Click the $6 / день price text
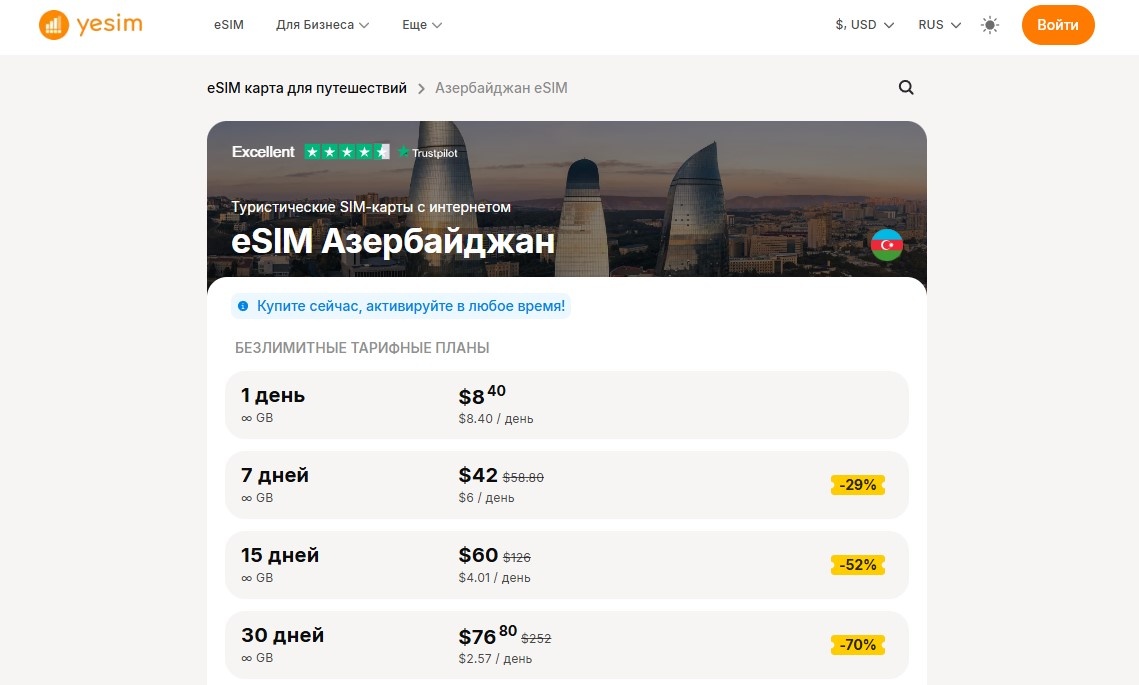Viewport: 1139px width, 685px height. point(486,498)
